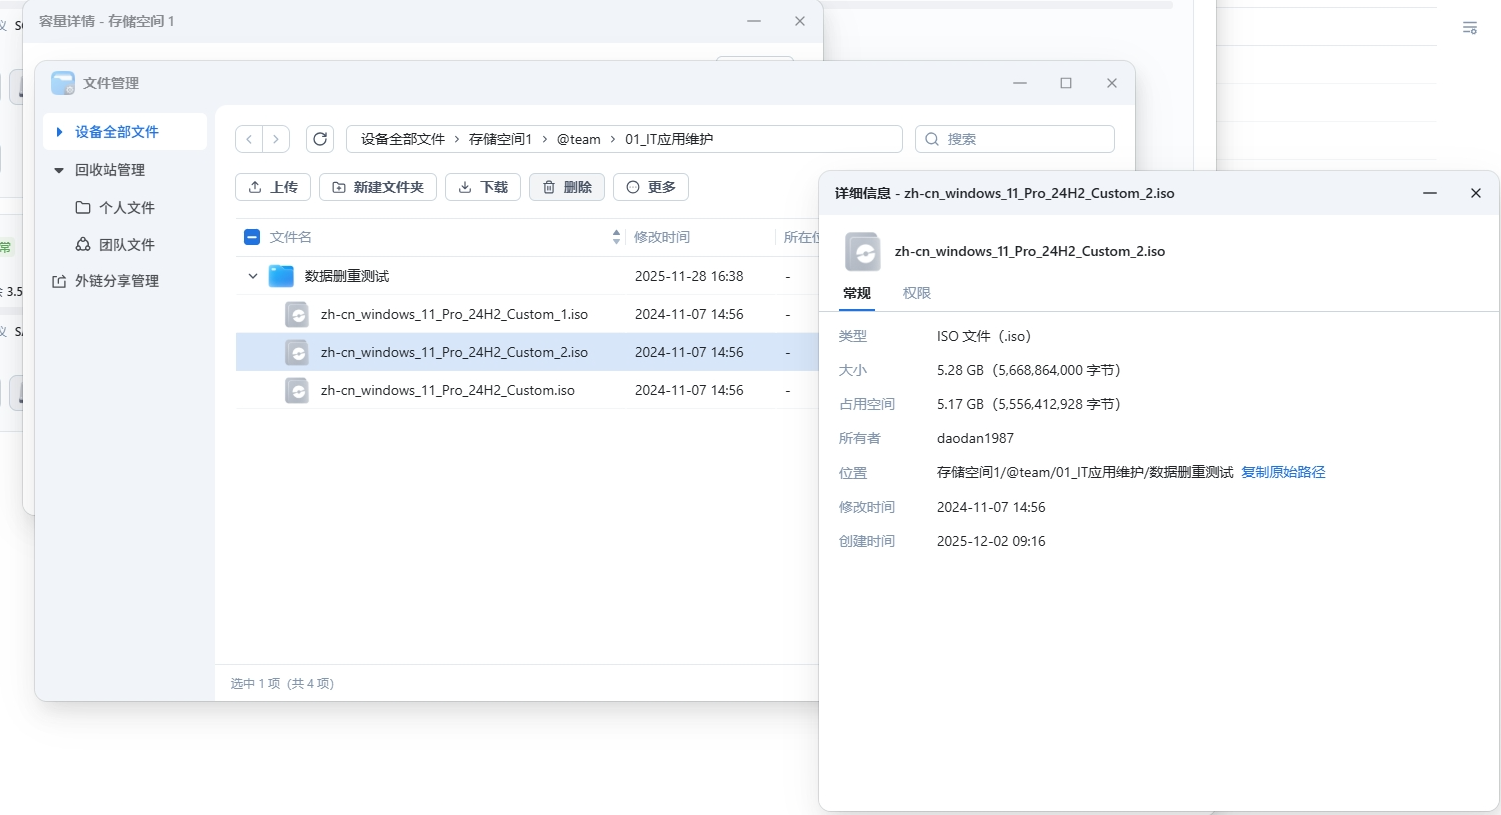The height and width of the screenshot is (815, 1501).
Task: Switch to the 权限 tab
Action: (916, 293)
